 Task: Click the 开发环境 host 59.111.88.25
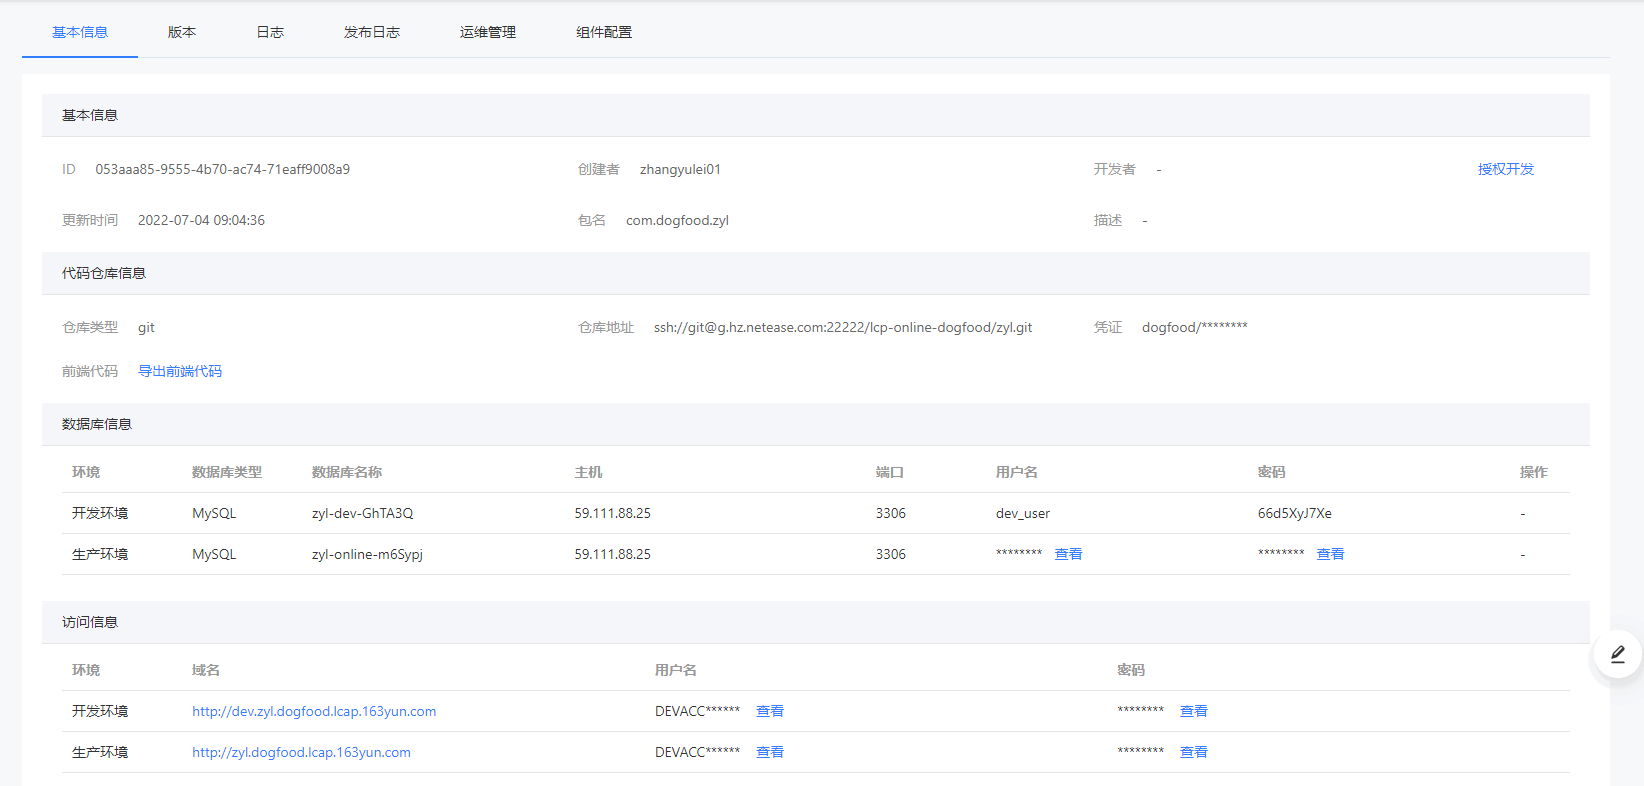(612, 513)
